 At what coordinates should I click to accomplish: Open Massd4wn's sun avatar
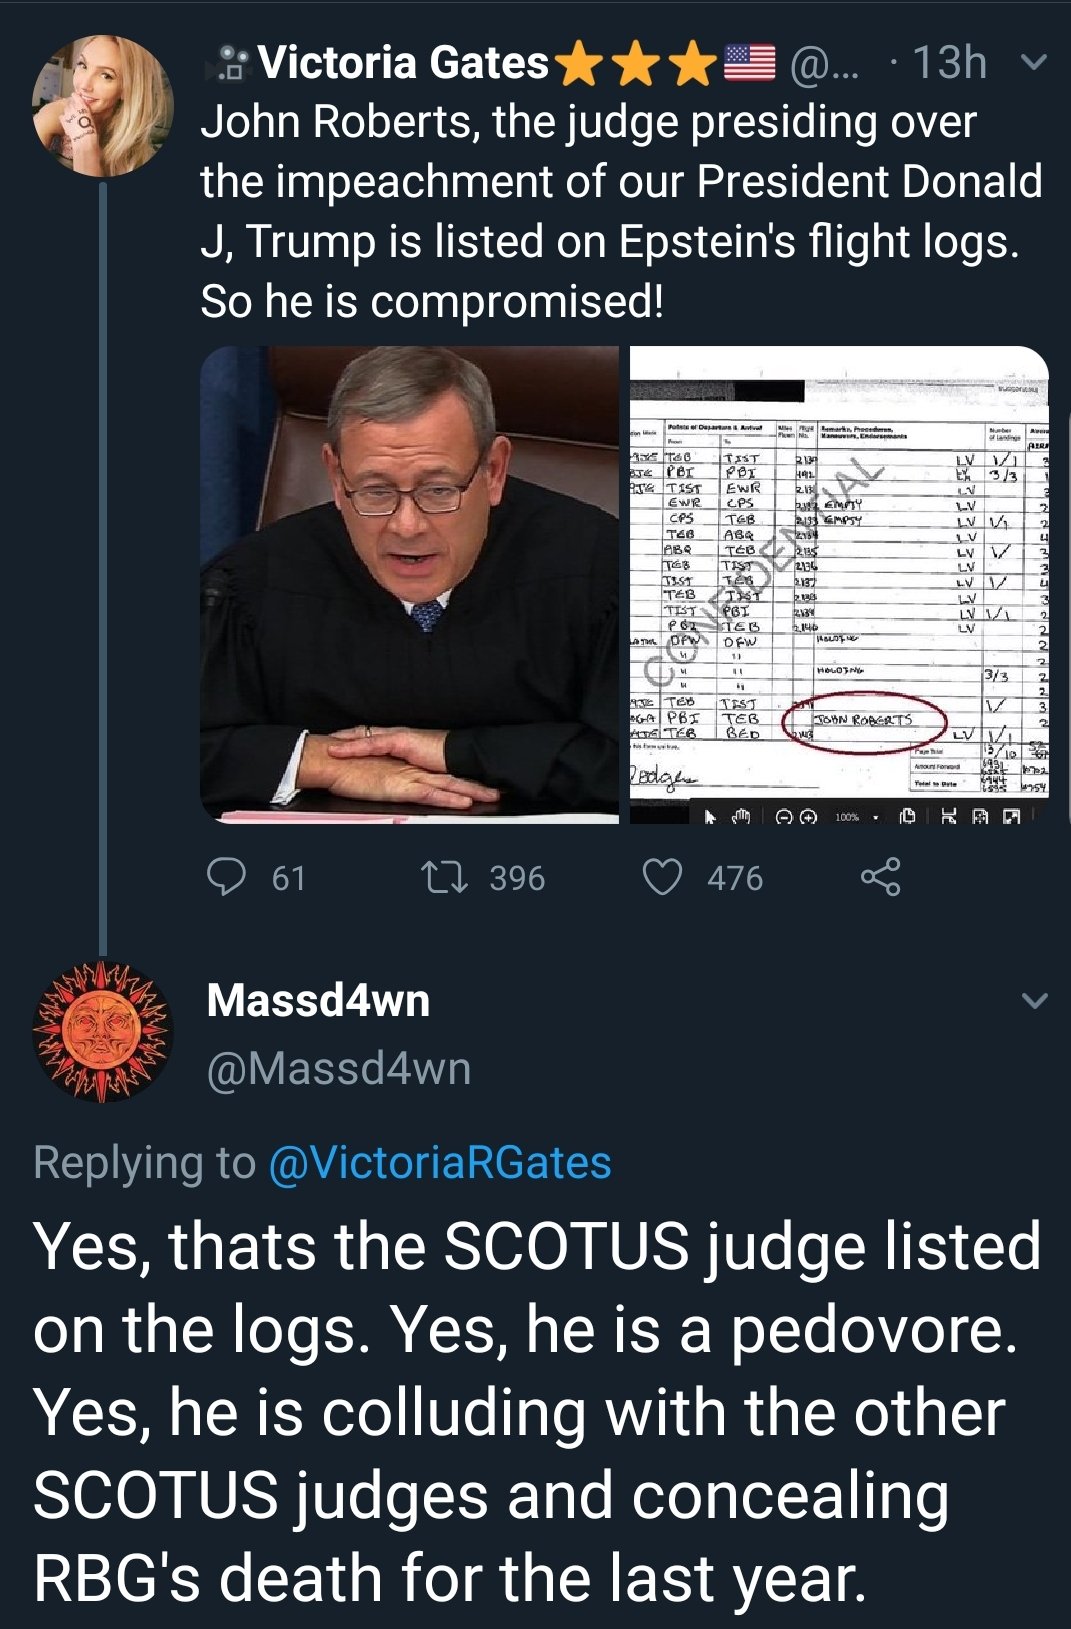[x=102, y=1031]
